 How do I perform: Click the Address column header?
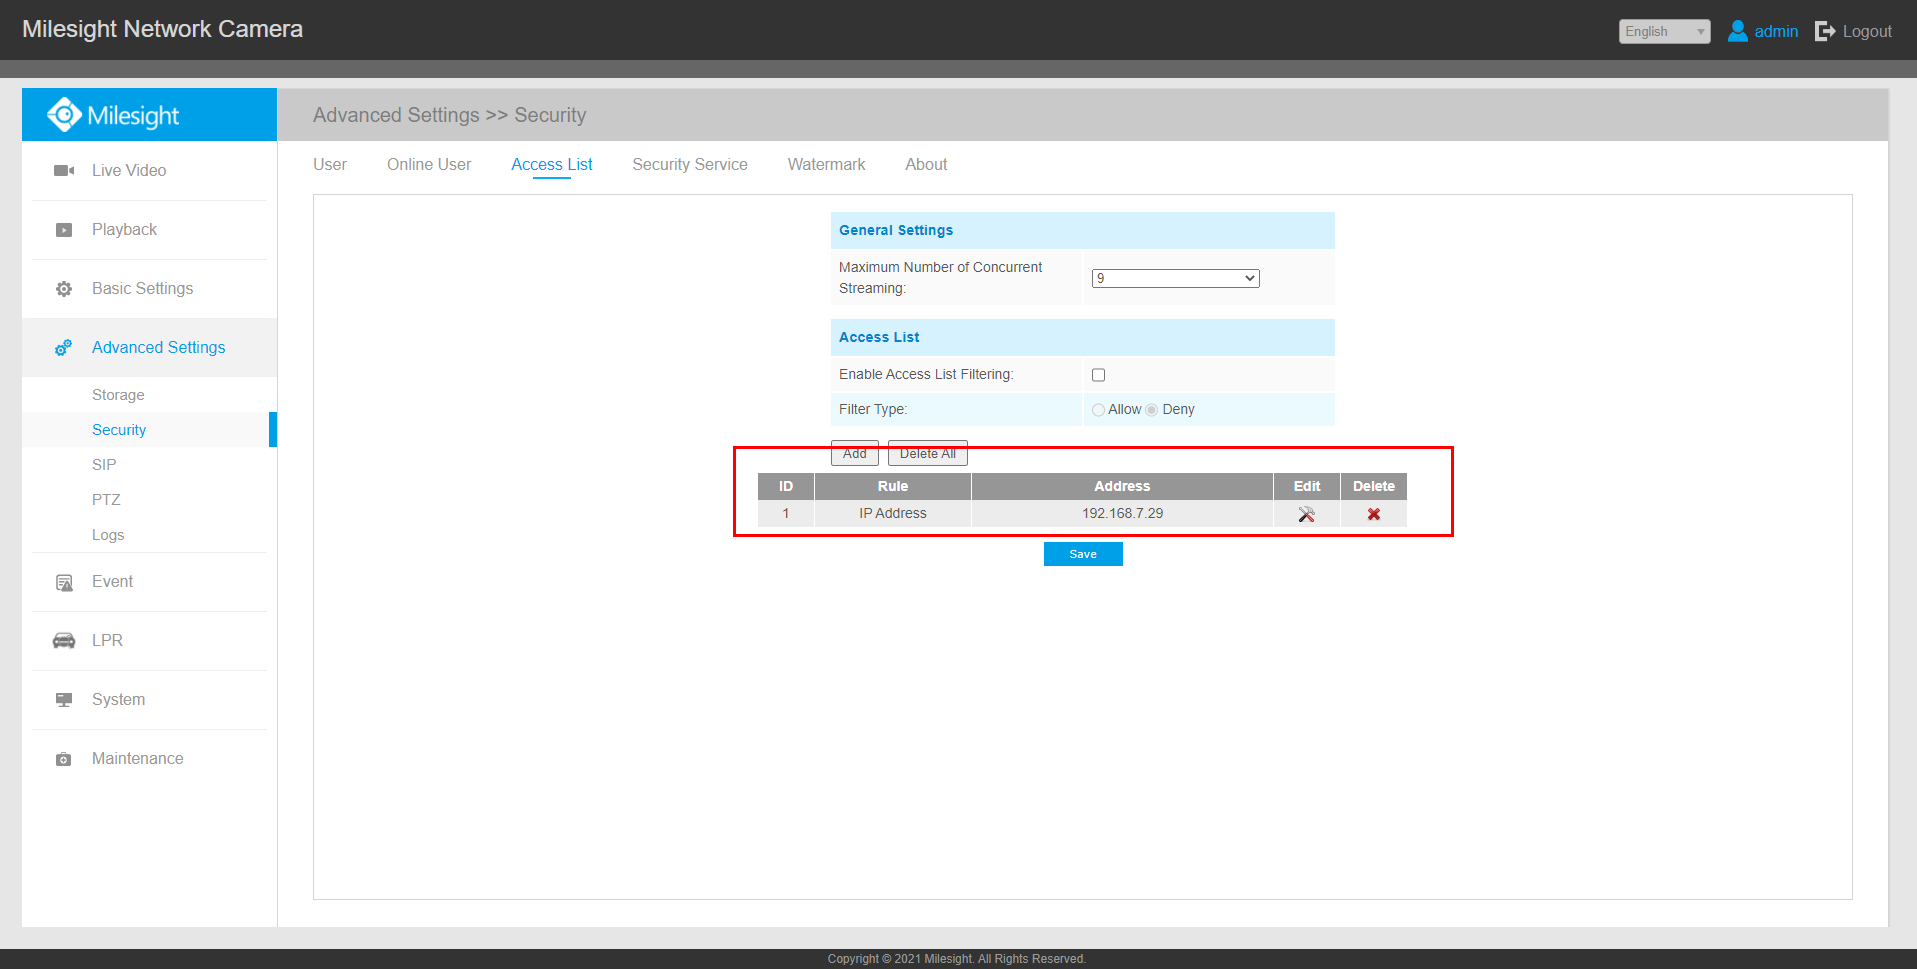(1122, 487)
